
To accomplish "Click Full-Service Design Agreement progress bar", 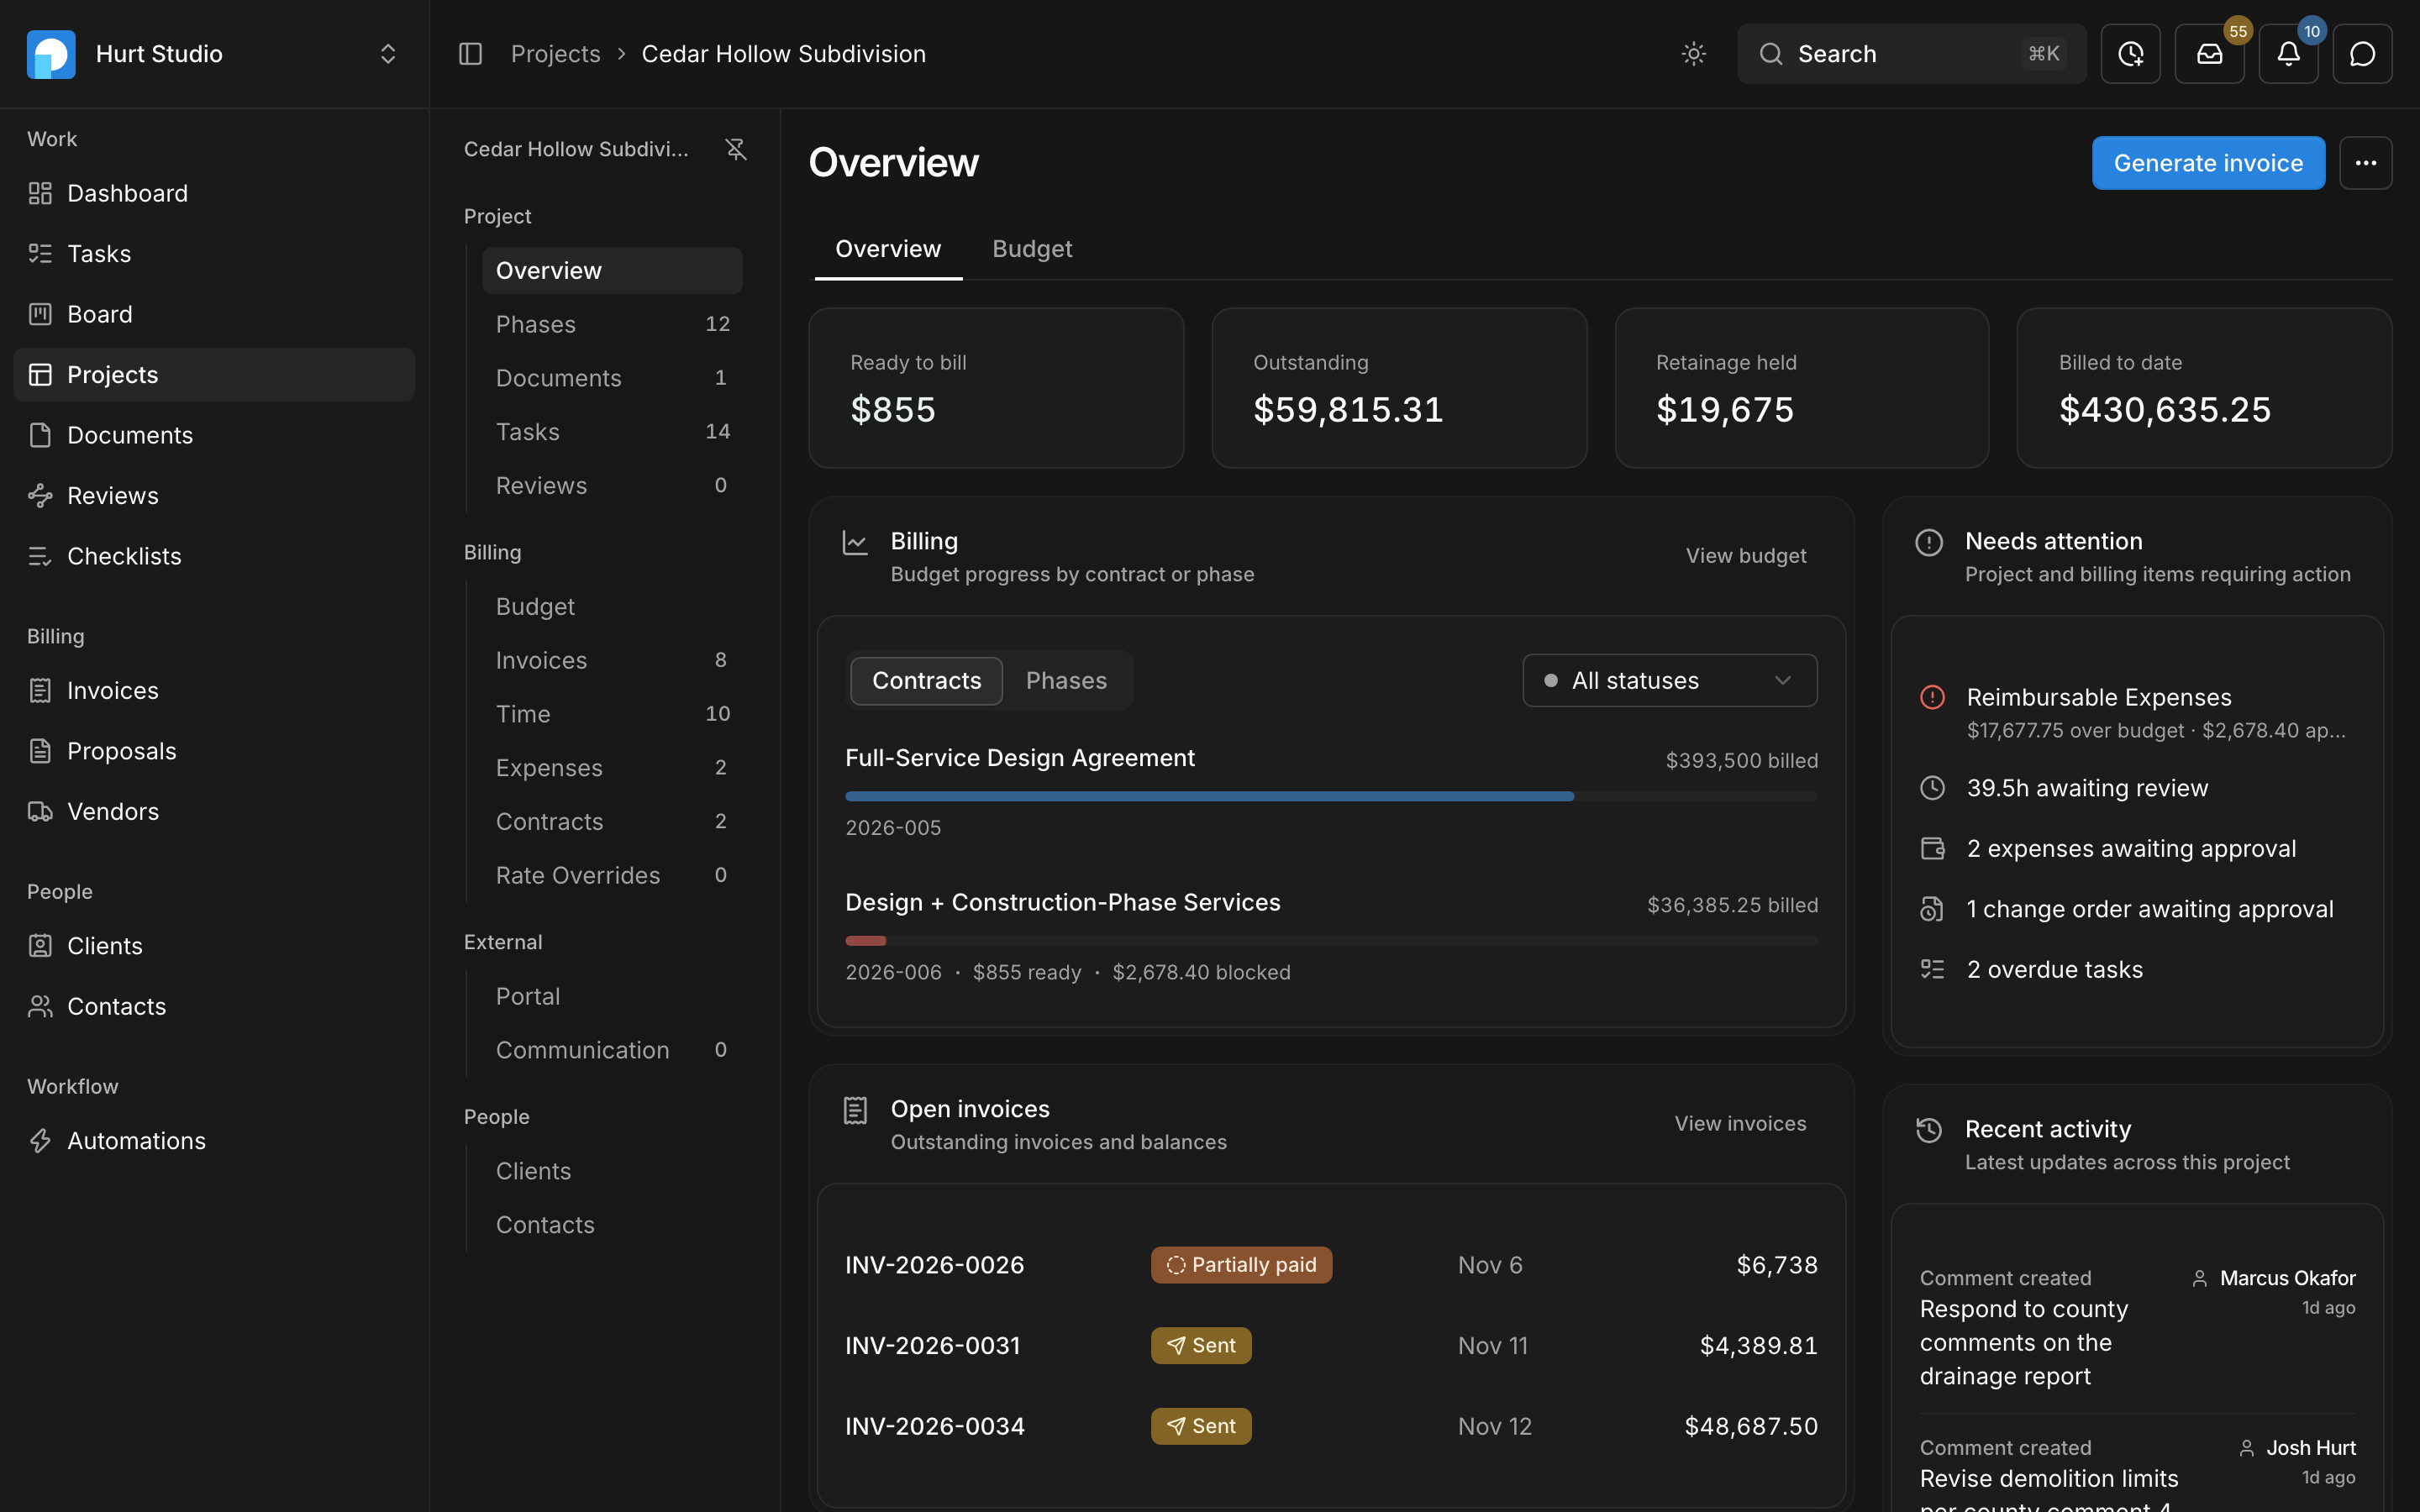I will pyautogui.click(x=1331, y=797).
